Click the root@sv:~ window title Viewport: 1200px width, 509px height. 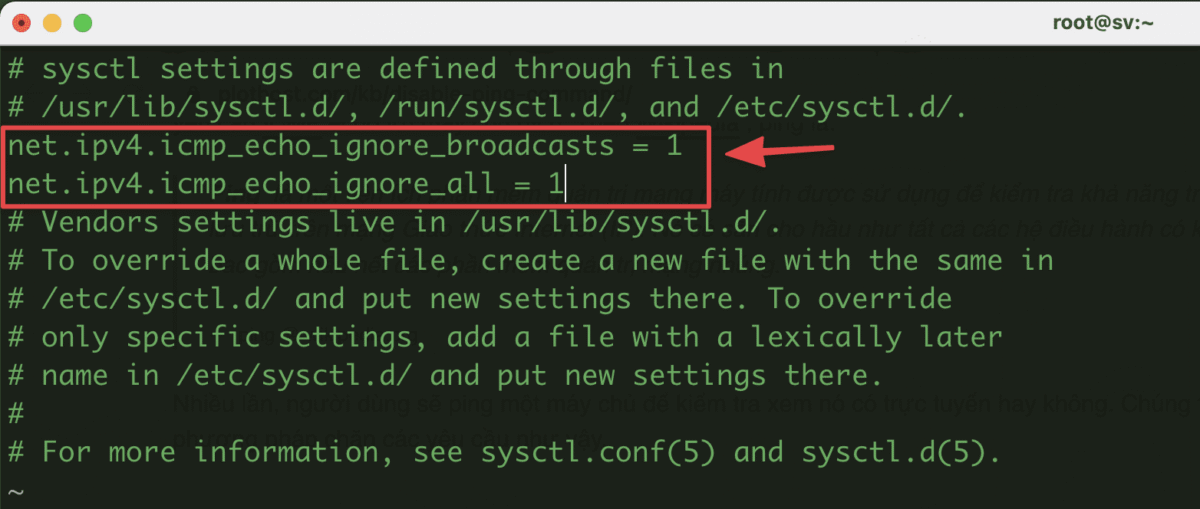(x=1103, y=22)
